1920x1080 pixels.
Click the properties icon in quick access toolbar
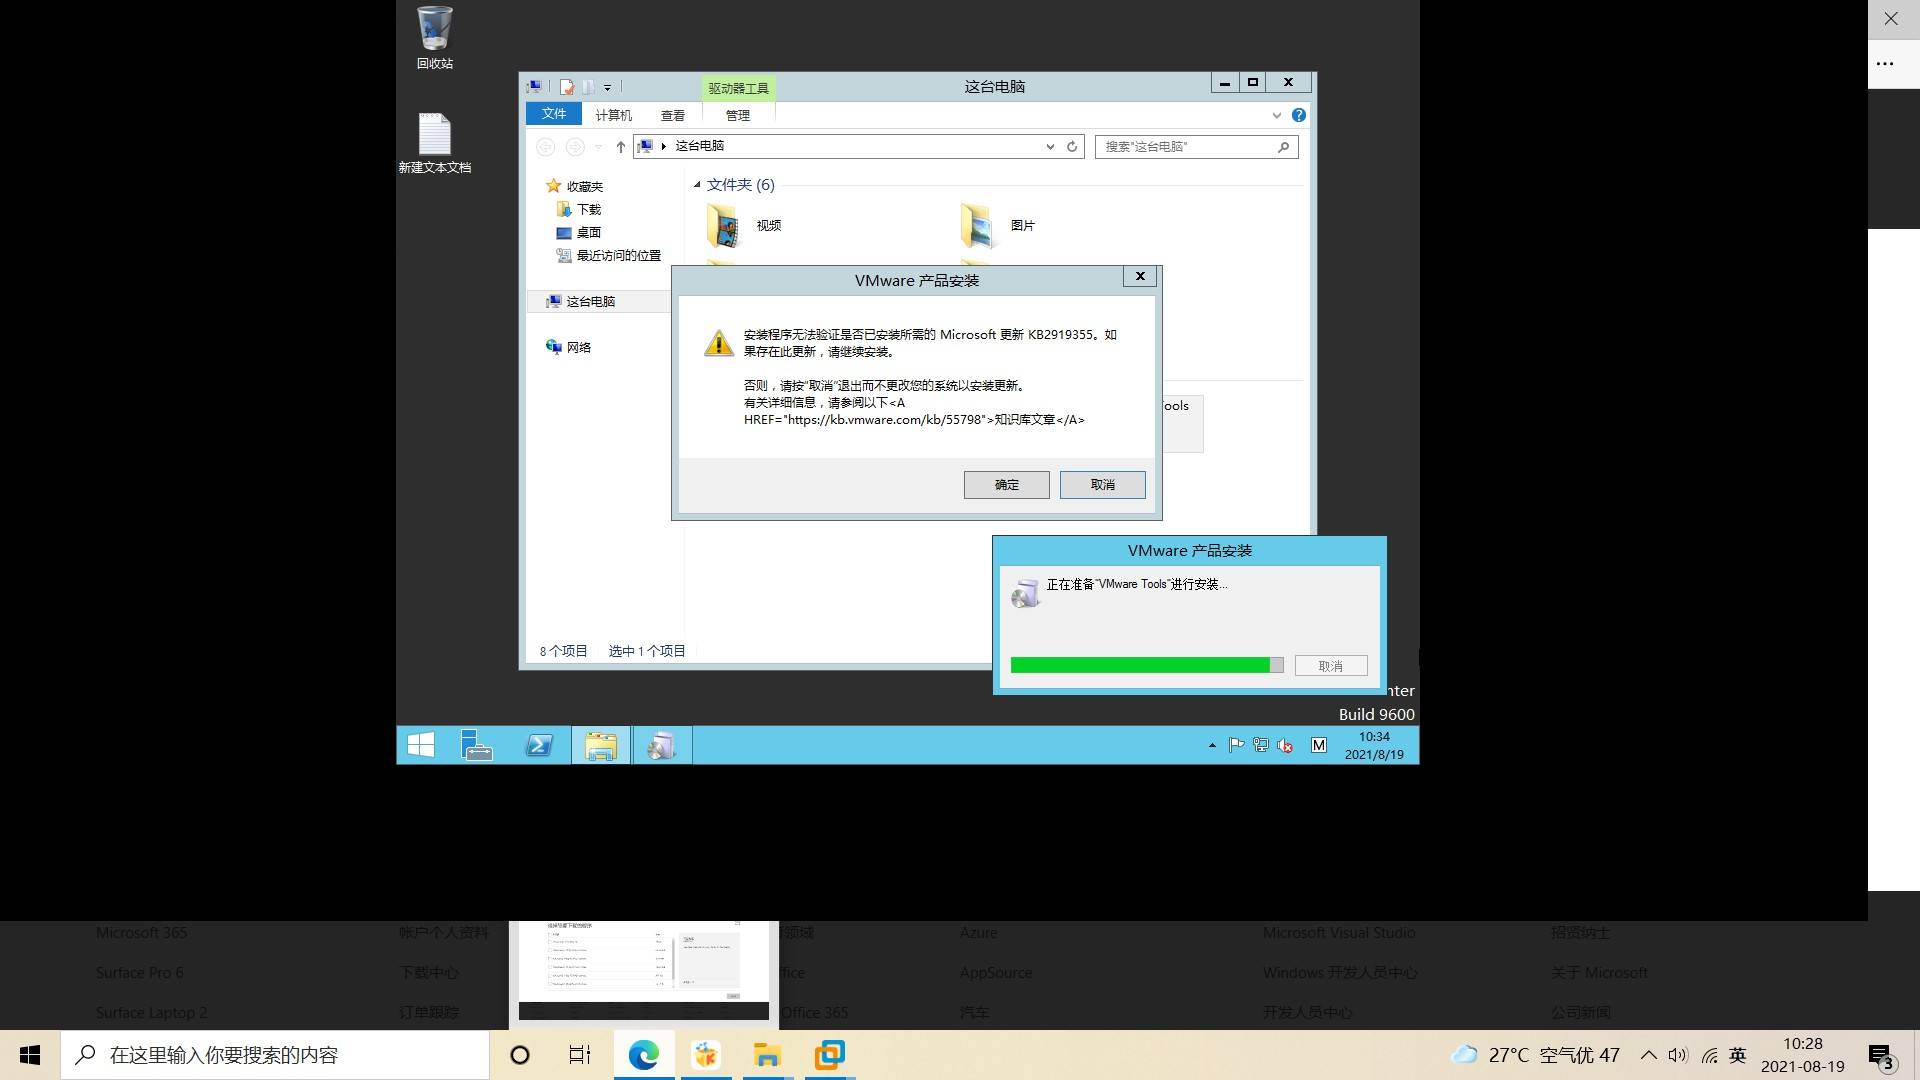tap(567, 88)
